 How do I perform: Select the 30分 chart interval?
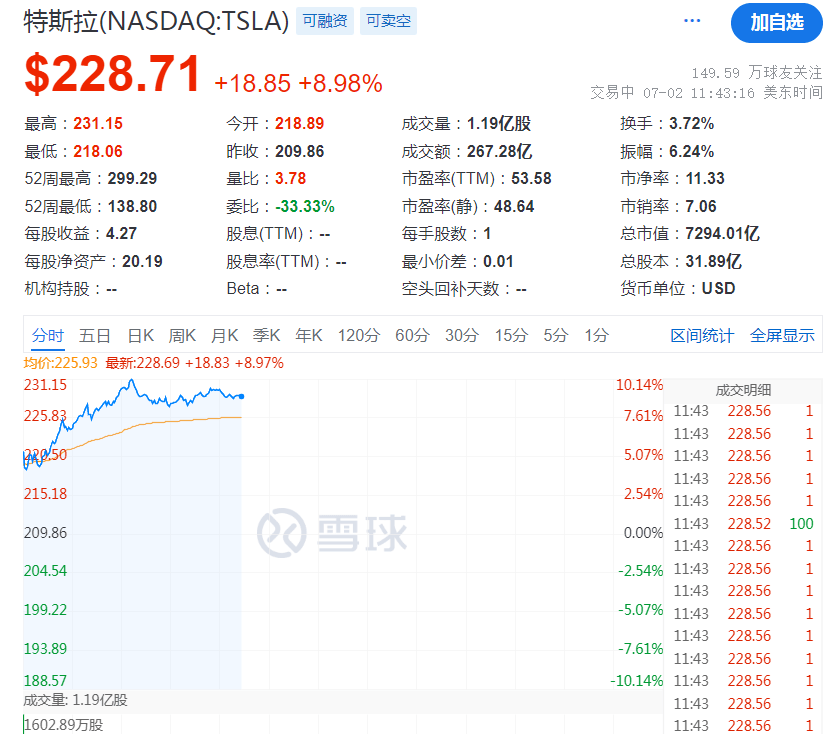461,336
